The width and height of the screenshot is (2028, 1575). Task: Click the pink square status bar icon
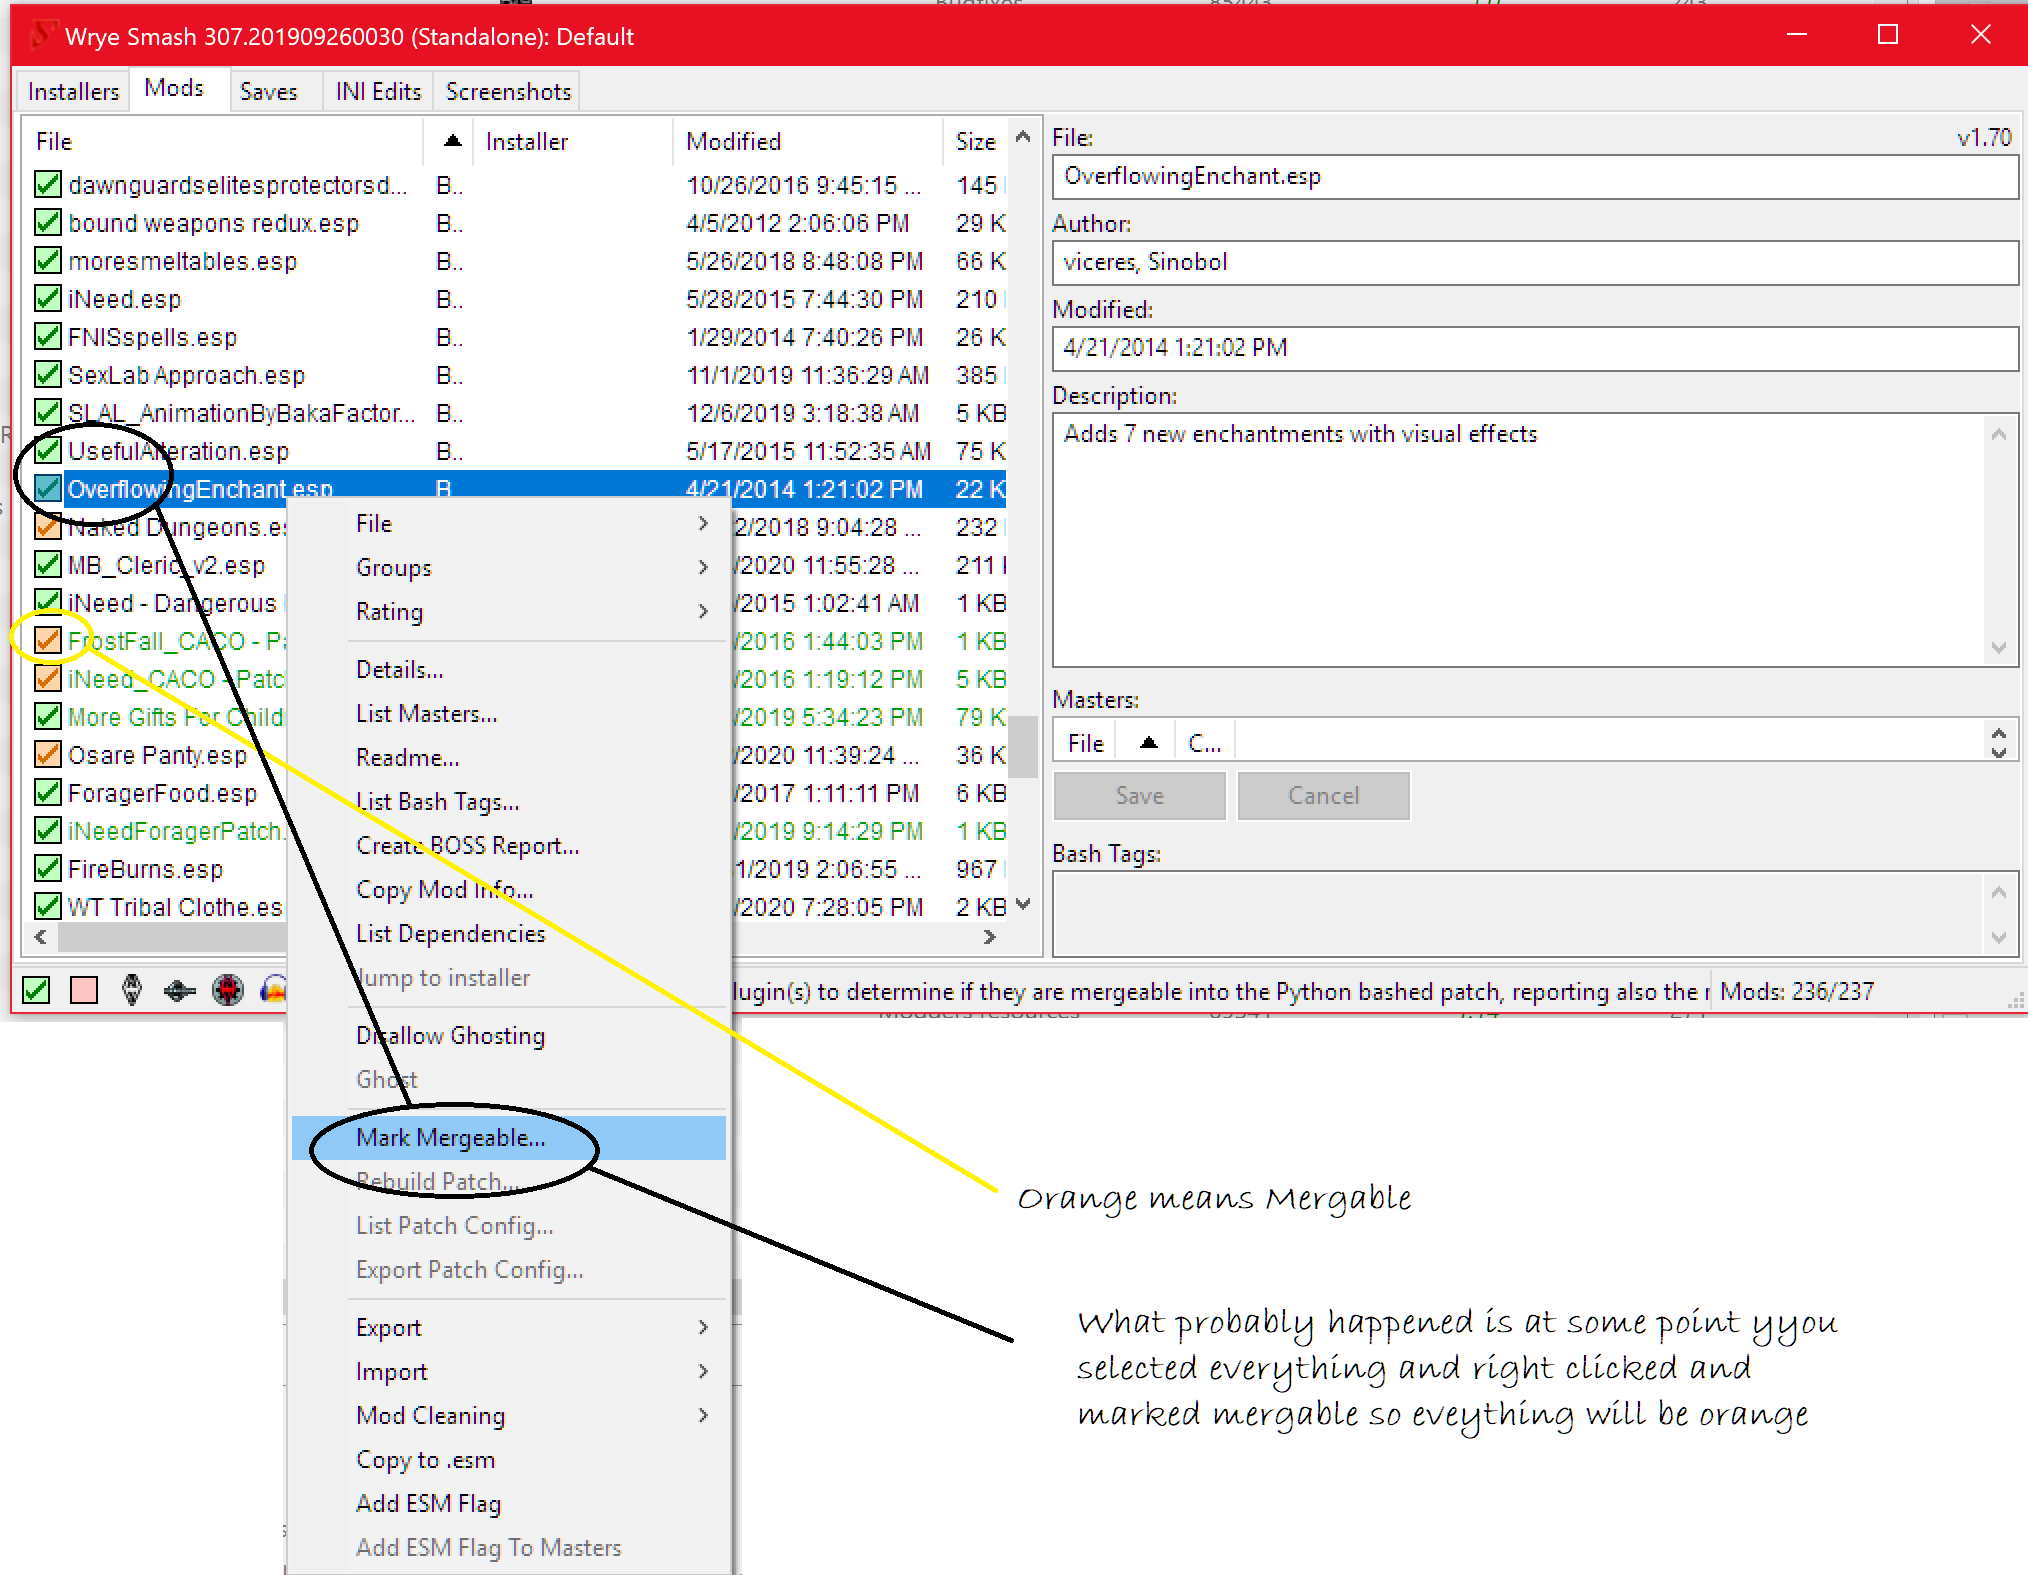tap(84, 990)
